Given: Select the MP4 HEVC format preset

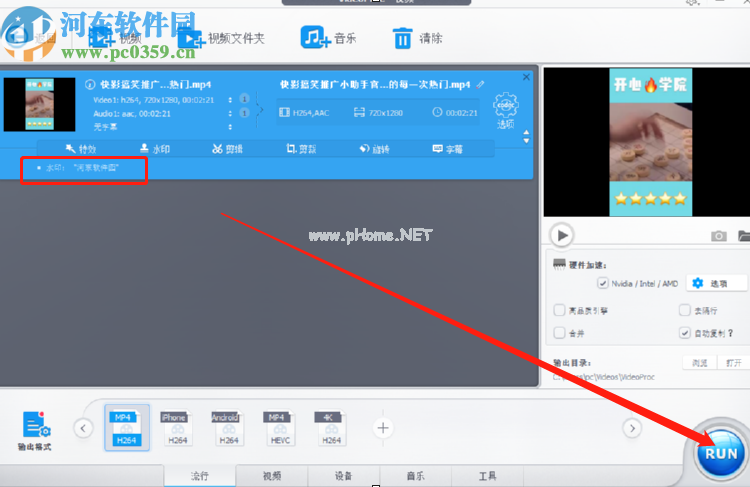Looking at the screenshot, I should (280, 428).
